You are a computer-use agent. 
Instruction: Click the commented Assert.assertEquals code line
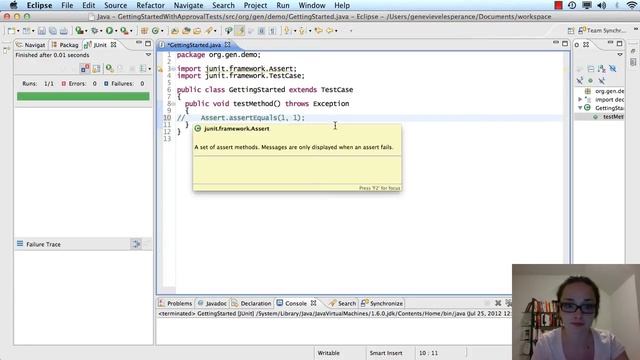point(241,118)
